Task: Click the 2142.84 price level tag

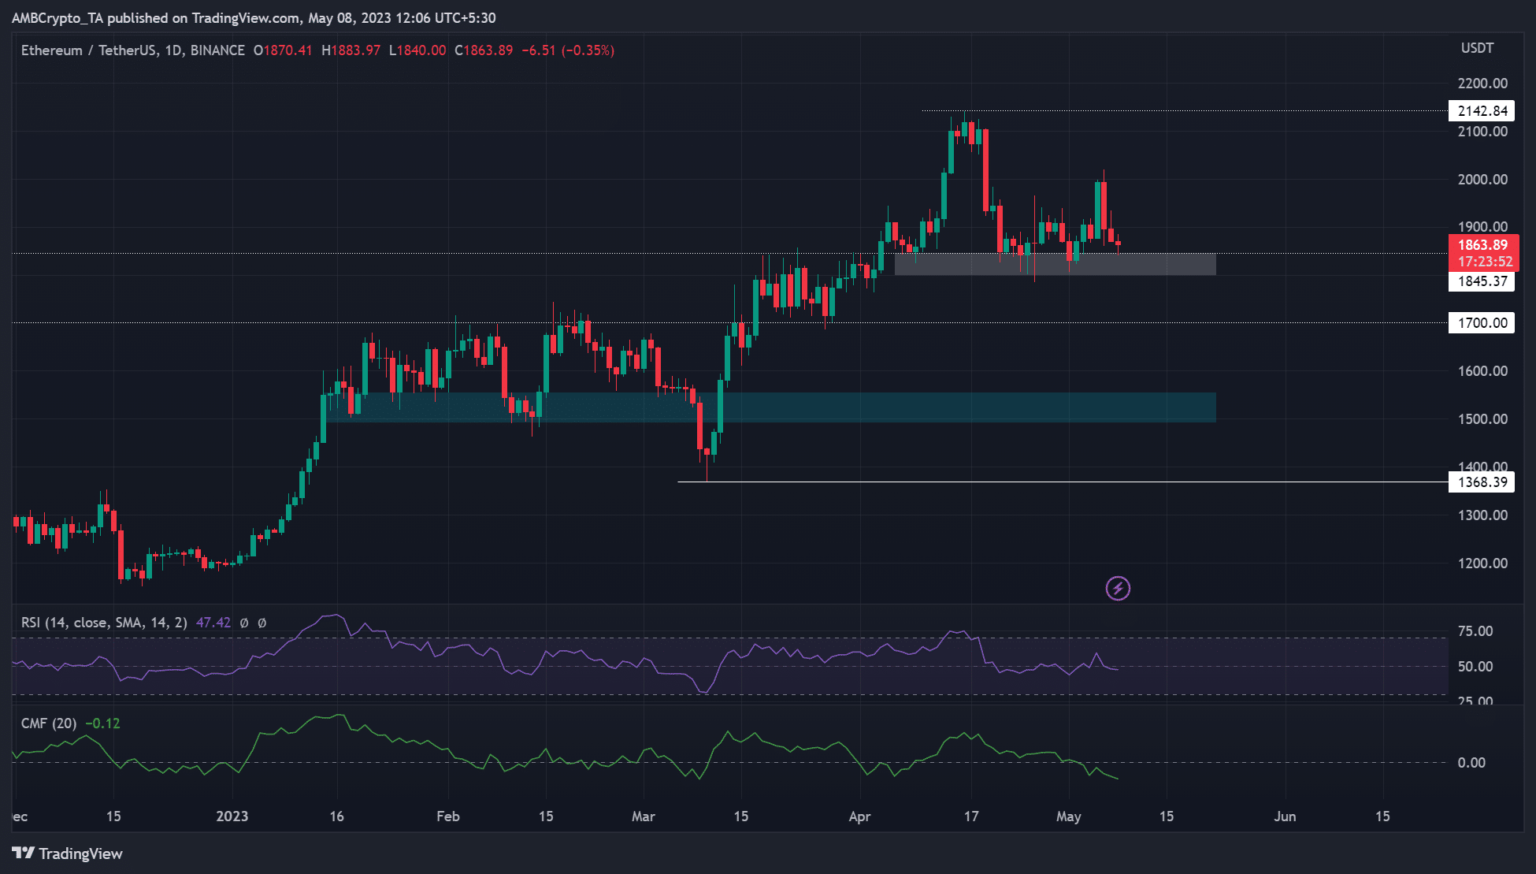Action: tap(1481, 111)
